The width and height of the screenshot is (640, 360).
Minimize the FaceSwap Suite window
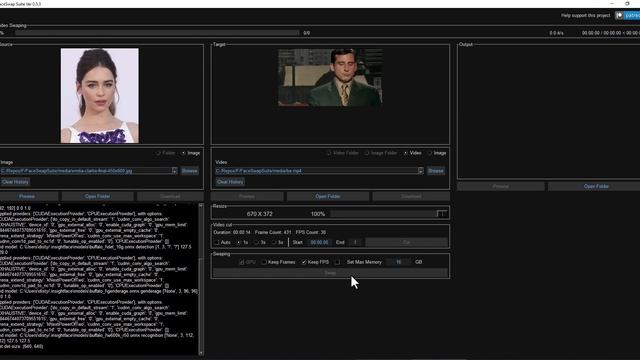pos(612,3)
